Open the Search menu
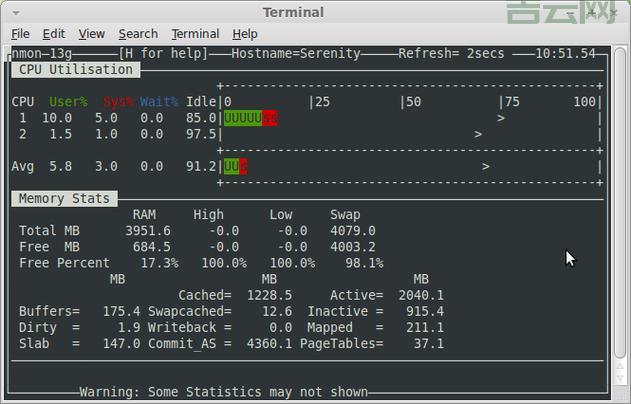 coord(138,33)
